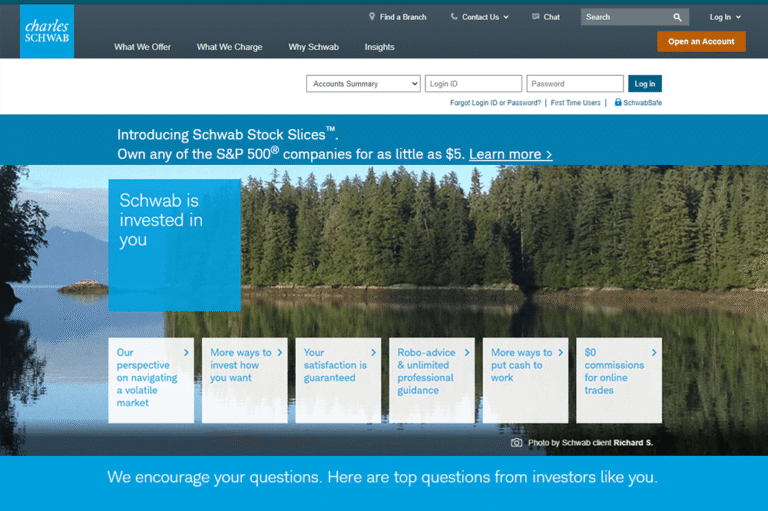Click the blue Log in button
The height and width of the screenshot is (511, 768).
[x=645, y=84]
